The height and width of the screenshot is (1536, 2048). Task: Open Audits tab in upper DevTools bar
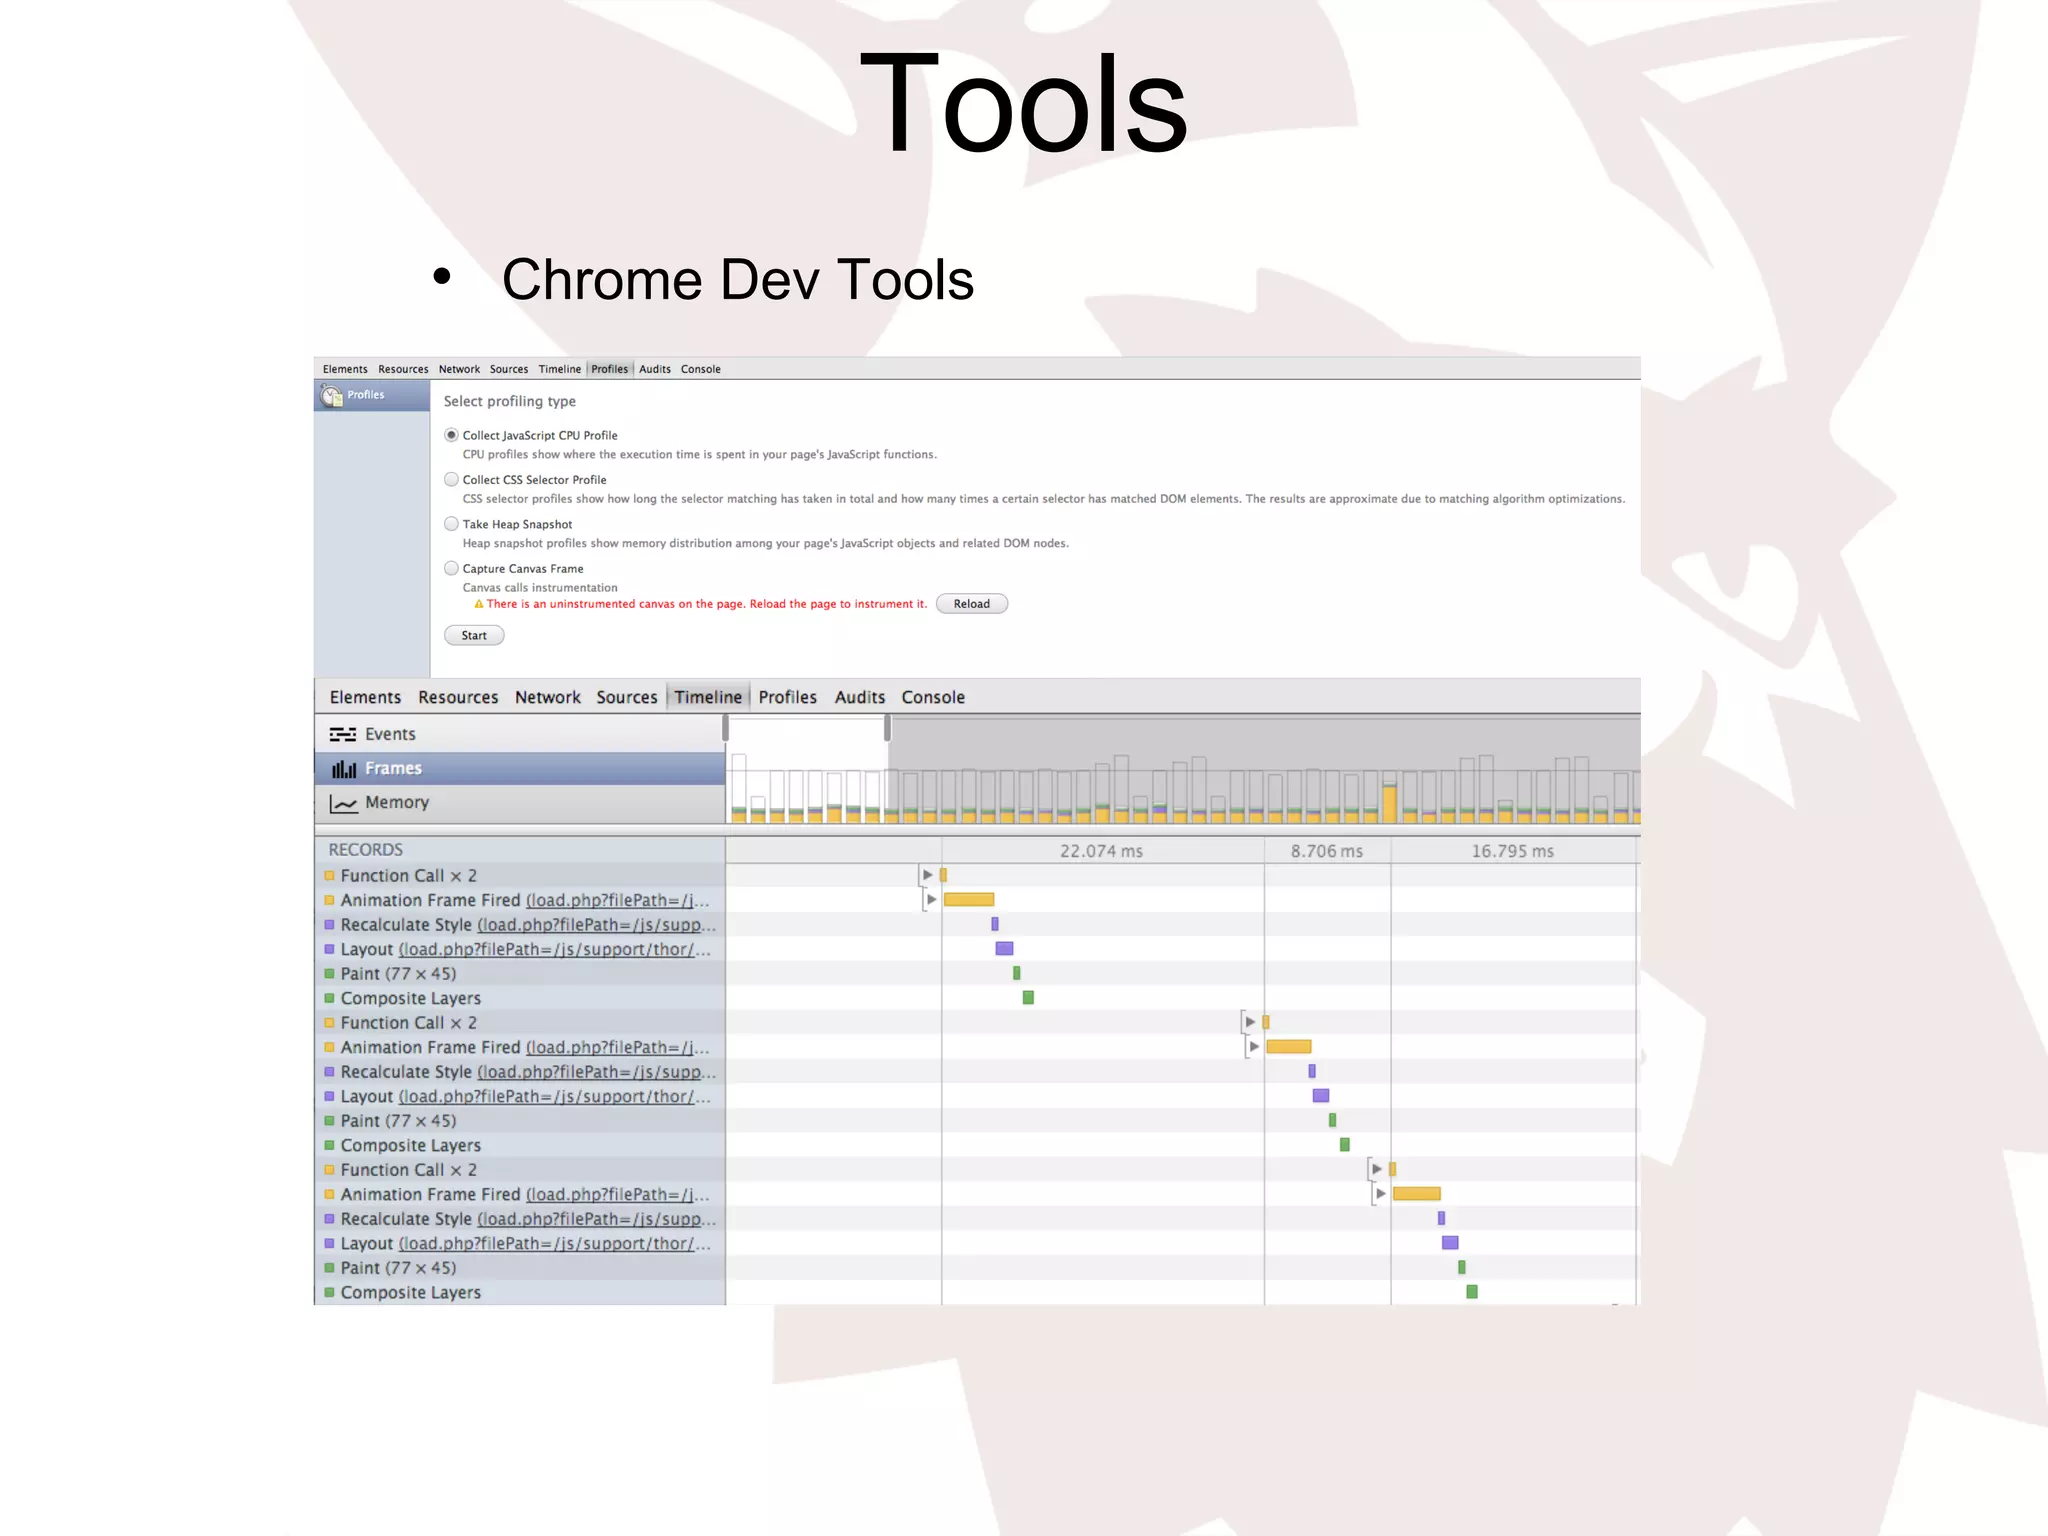tap(655, 369)
